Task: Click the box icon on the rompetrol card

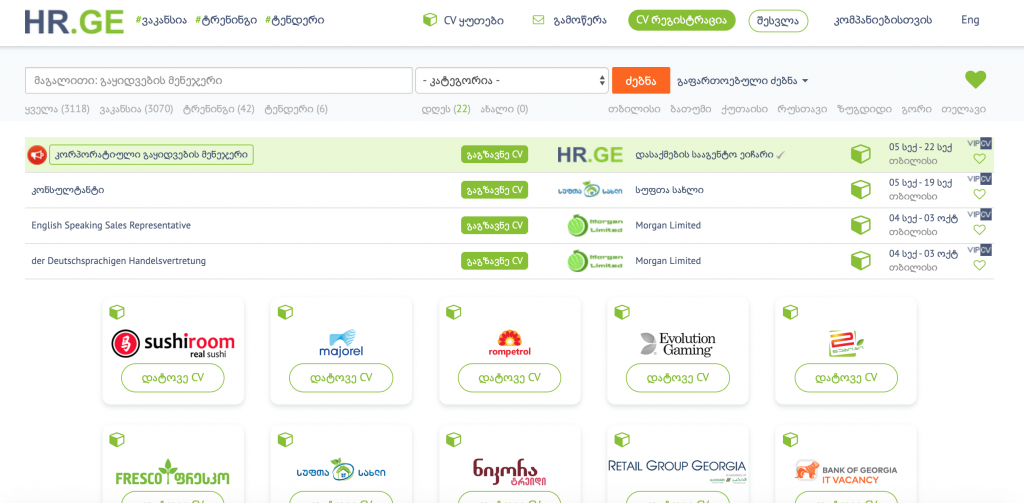Action: 453,312
